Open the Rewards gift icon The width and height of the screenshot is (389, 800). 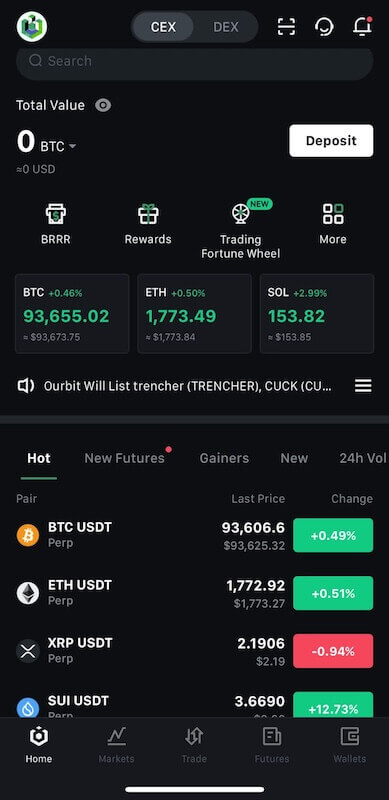(148, 214)
